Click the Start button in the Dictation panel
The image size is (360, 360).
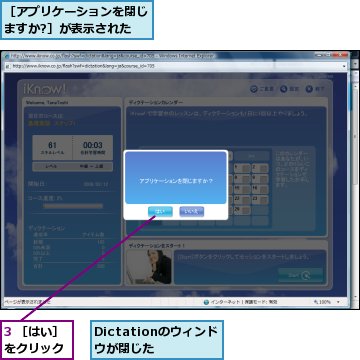tap(301, 275)
